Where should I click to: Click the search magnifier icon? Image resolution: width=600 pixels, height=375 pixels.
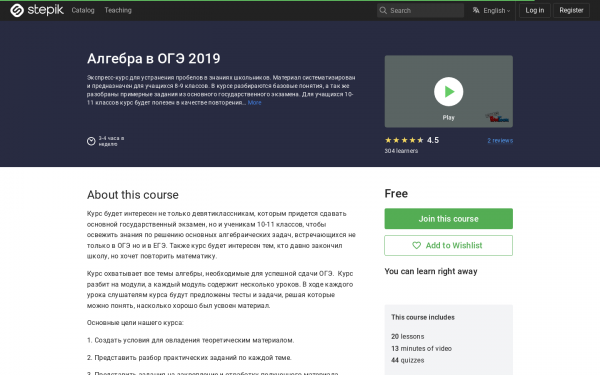383,10
